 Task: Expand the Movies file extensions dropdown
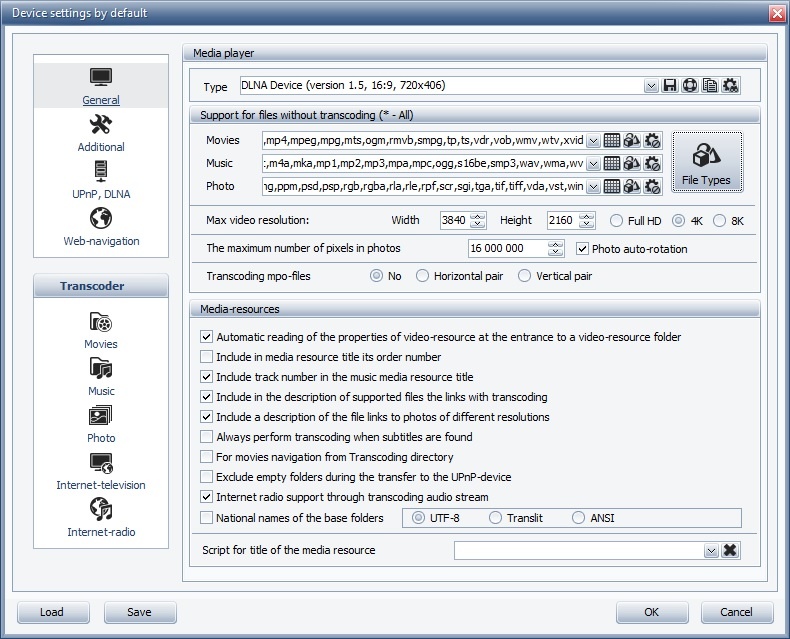click(x=594, y=141)
